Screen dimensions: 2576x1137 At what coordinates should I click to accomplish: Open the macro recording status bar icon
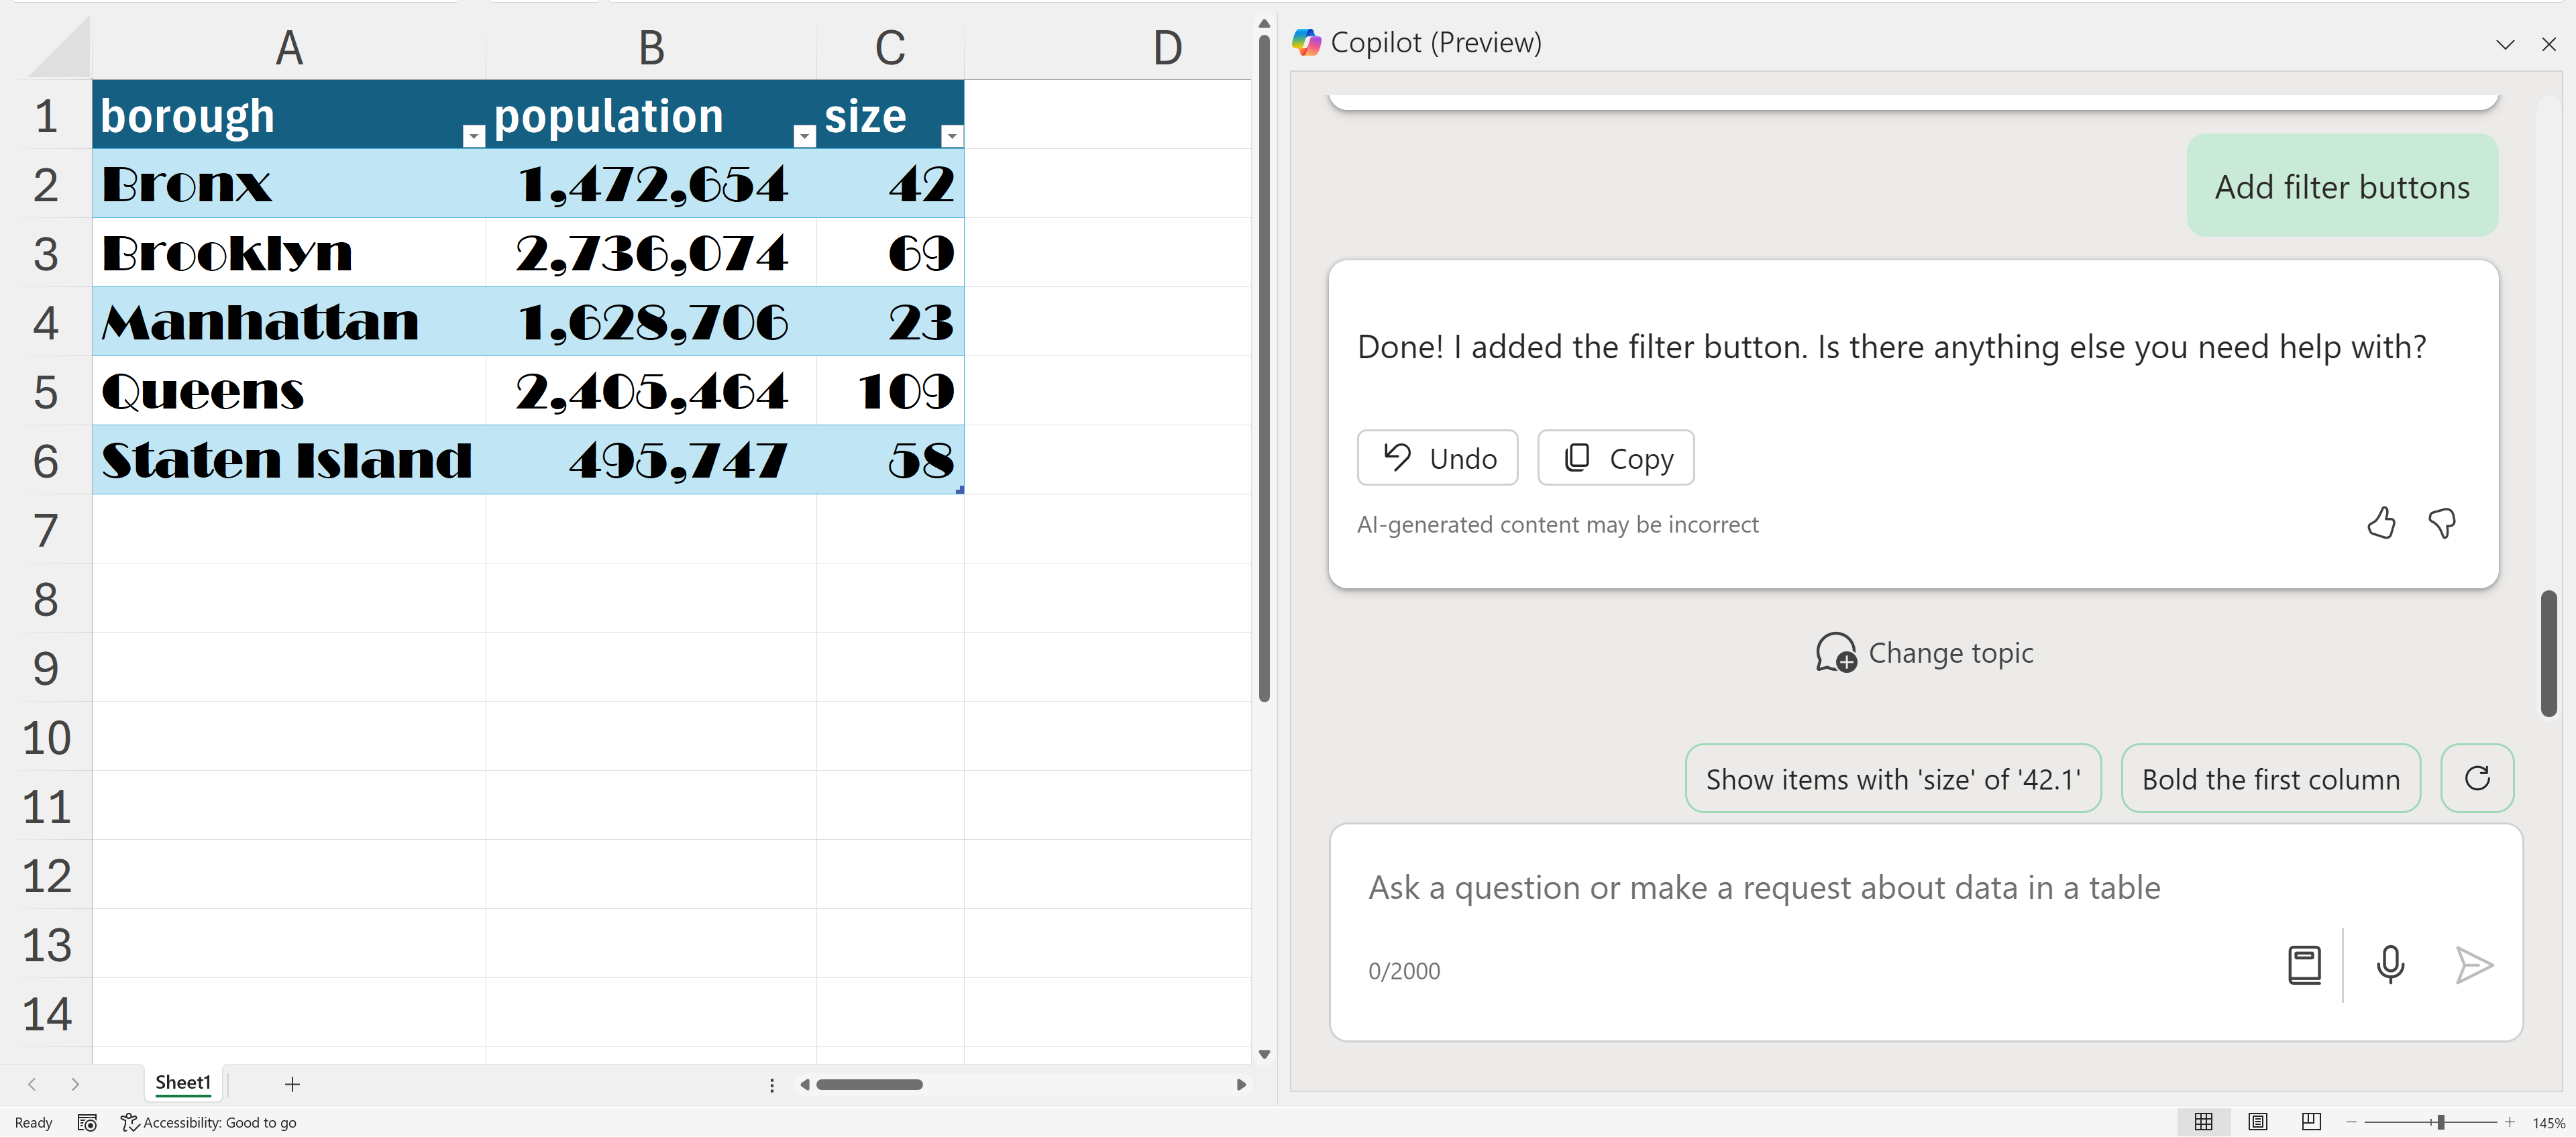tap(87, 1123)
